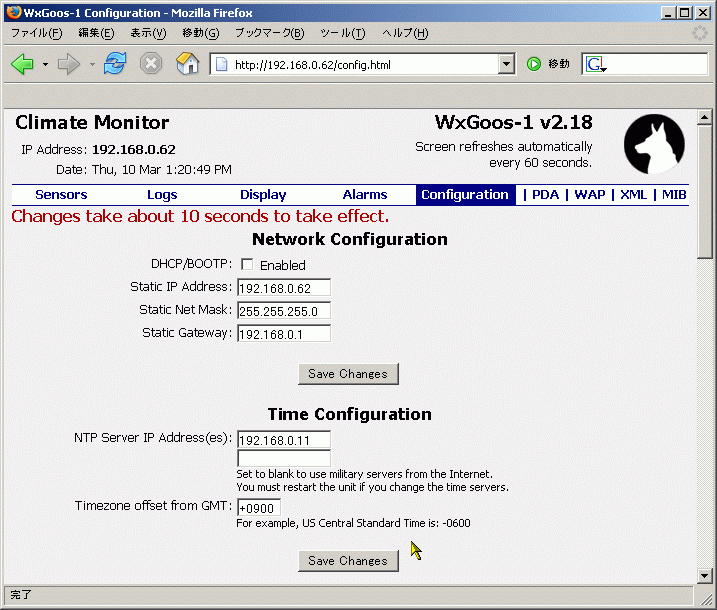The image size is (717, 610).
Task: Click the Static Net Mask field
Action: [x=284, y=311]
